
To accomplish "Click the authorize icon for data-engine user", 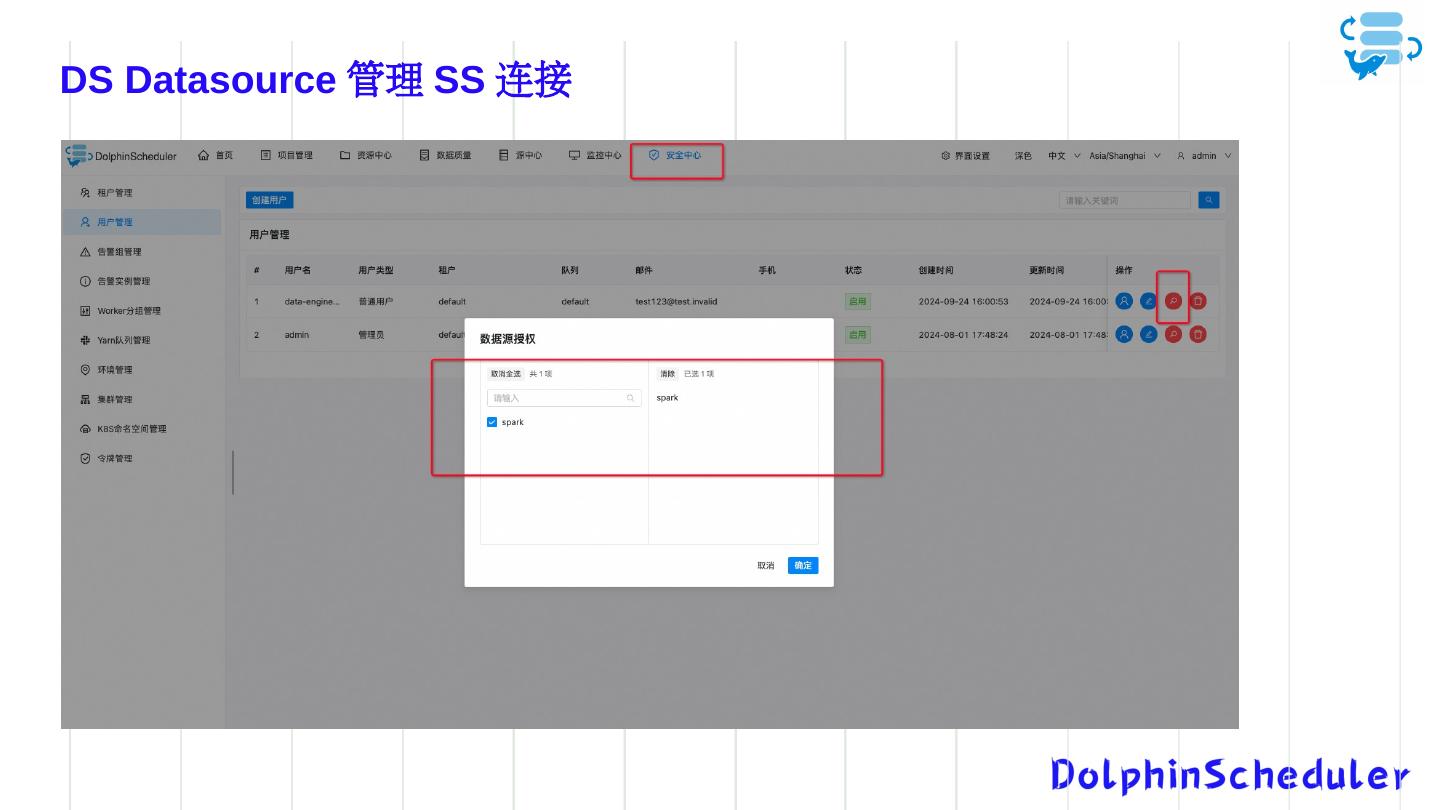I will click(x=1124, y=301).
